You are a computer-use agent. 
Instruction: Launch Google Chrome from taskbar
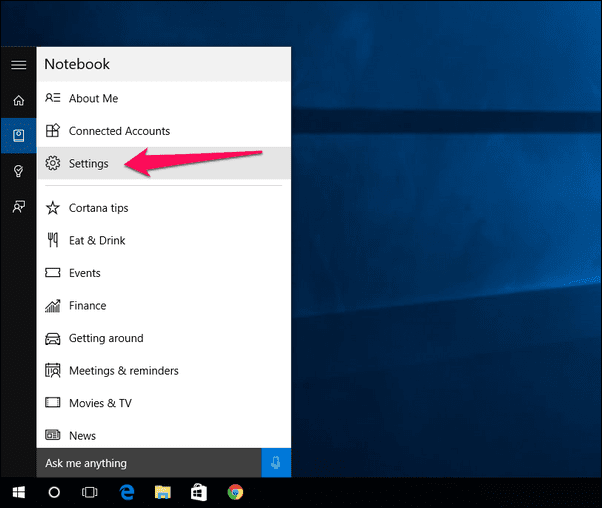pos(235,492)
